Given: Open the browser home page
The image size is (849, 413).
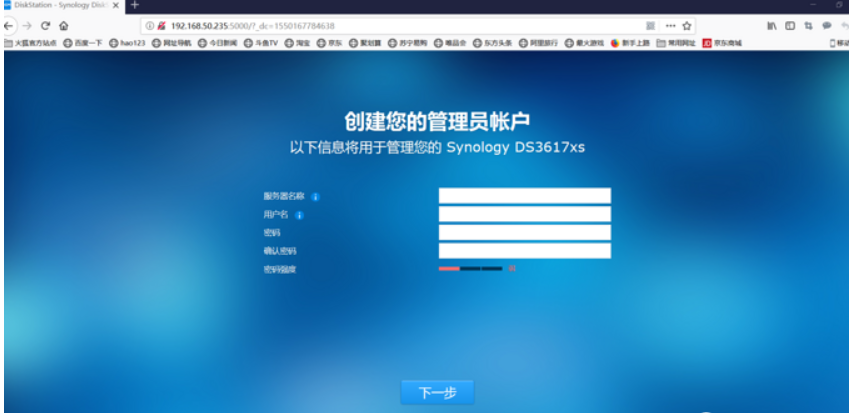Looking at the screenshot, I should point(64,26).
